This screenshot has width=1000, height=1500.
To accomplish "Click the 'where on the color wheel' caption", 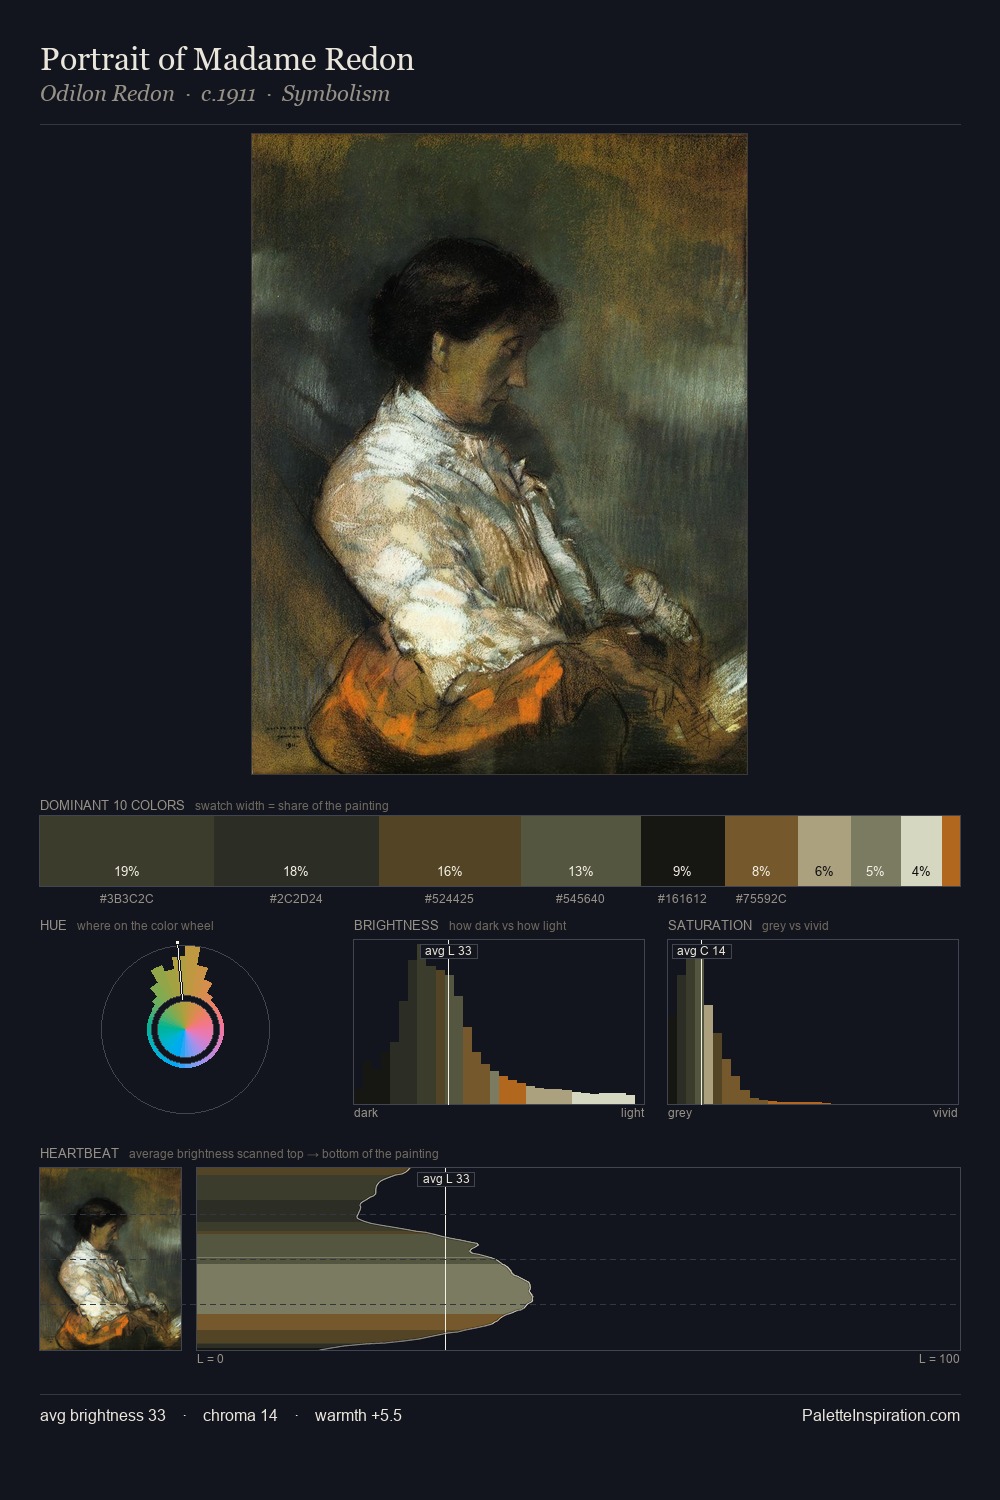I will (145, 925).
